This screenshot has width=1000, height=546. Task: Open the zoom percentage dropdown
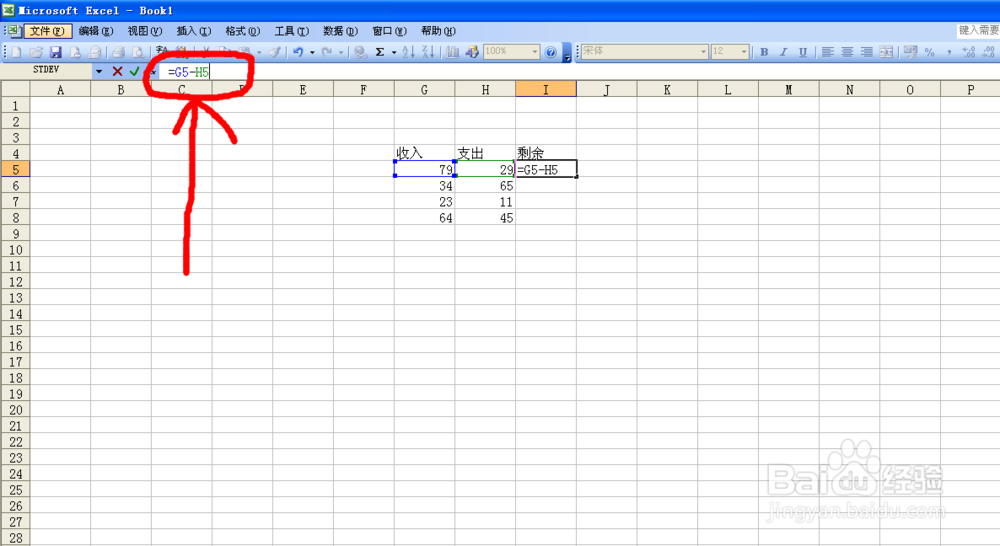click(535, 52)
